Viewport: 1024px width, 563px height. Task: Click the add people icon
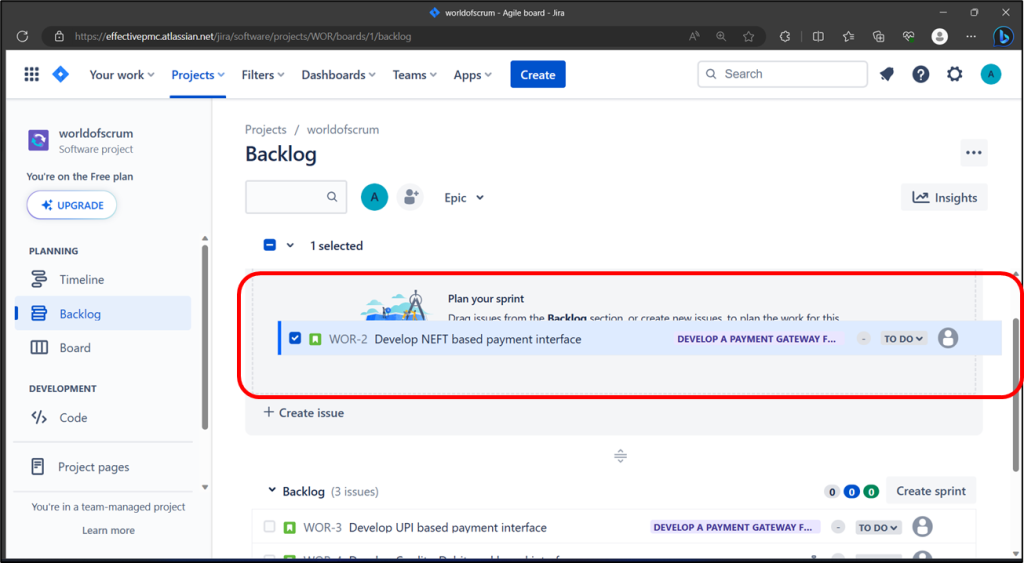[410, 197]
